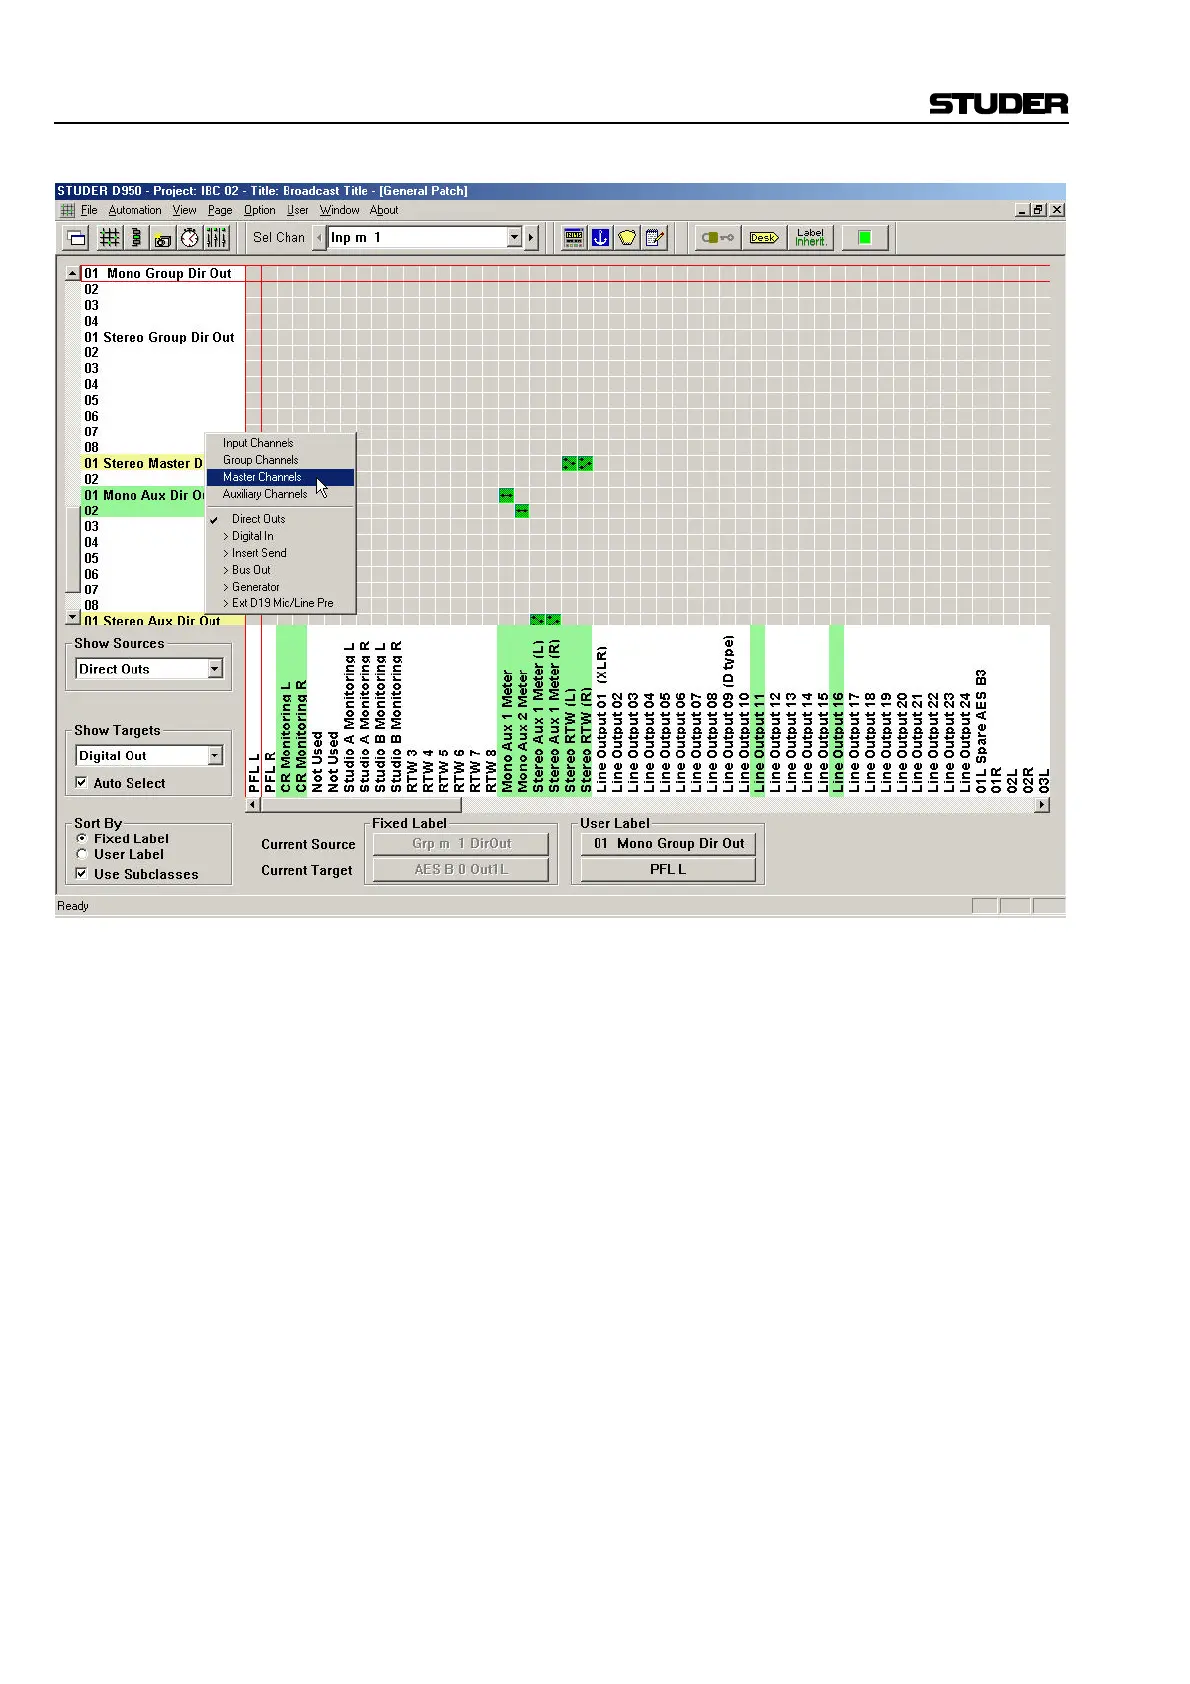Click the lock and key toolbar icon
1190x1684 pixels.
(718, 238)
